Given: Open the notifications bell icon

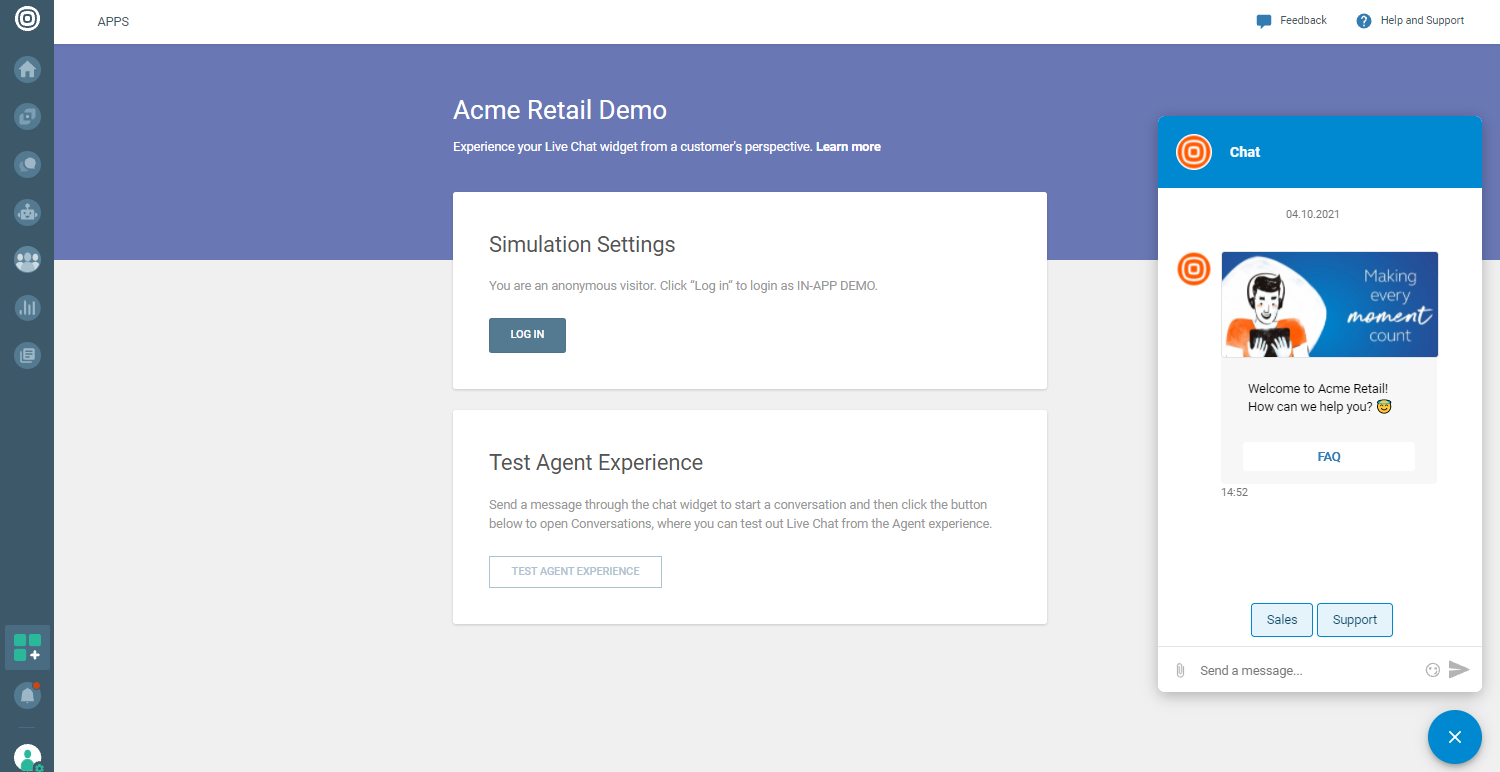Looking at the screenshot, I should pos(27,695).
